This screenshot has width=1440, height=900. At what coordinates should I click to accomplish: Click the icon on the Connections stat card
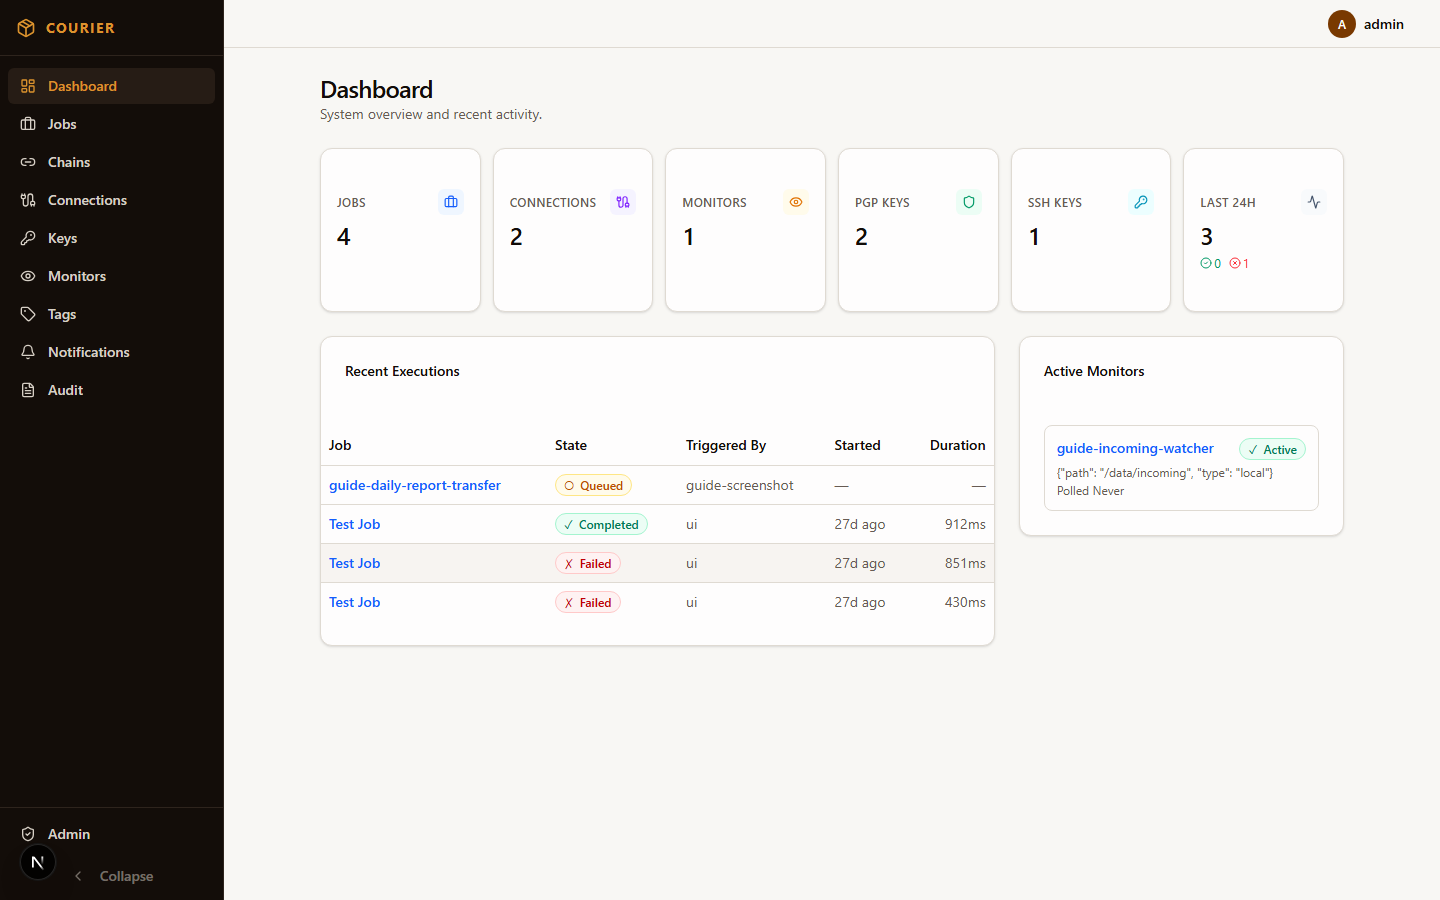(623, 202)
